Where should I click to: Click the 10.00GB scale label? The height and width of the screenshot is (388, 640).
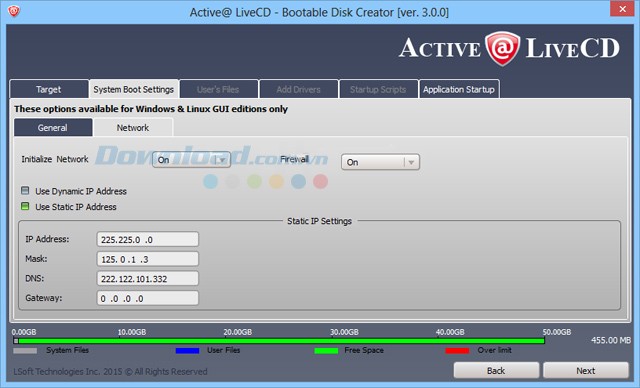click(x=131, y=332)
